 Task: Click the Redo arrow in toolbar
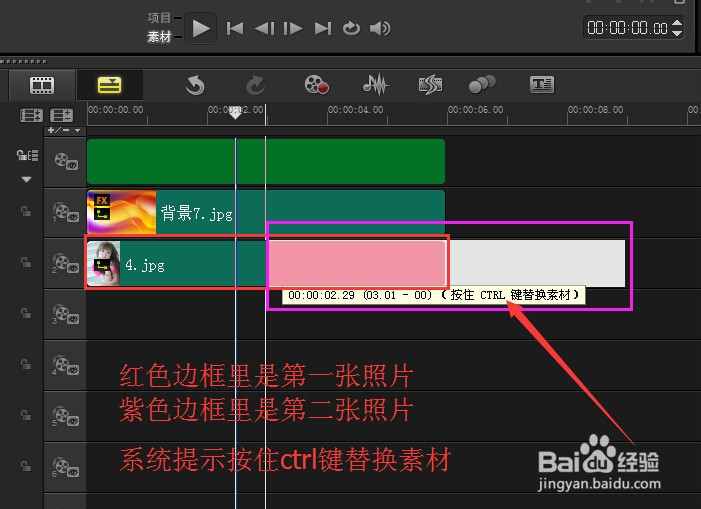click(x=256, y=85)
